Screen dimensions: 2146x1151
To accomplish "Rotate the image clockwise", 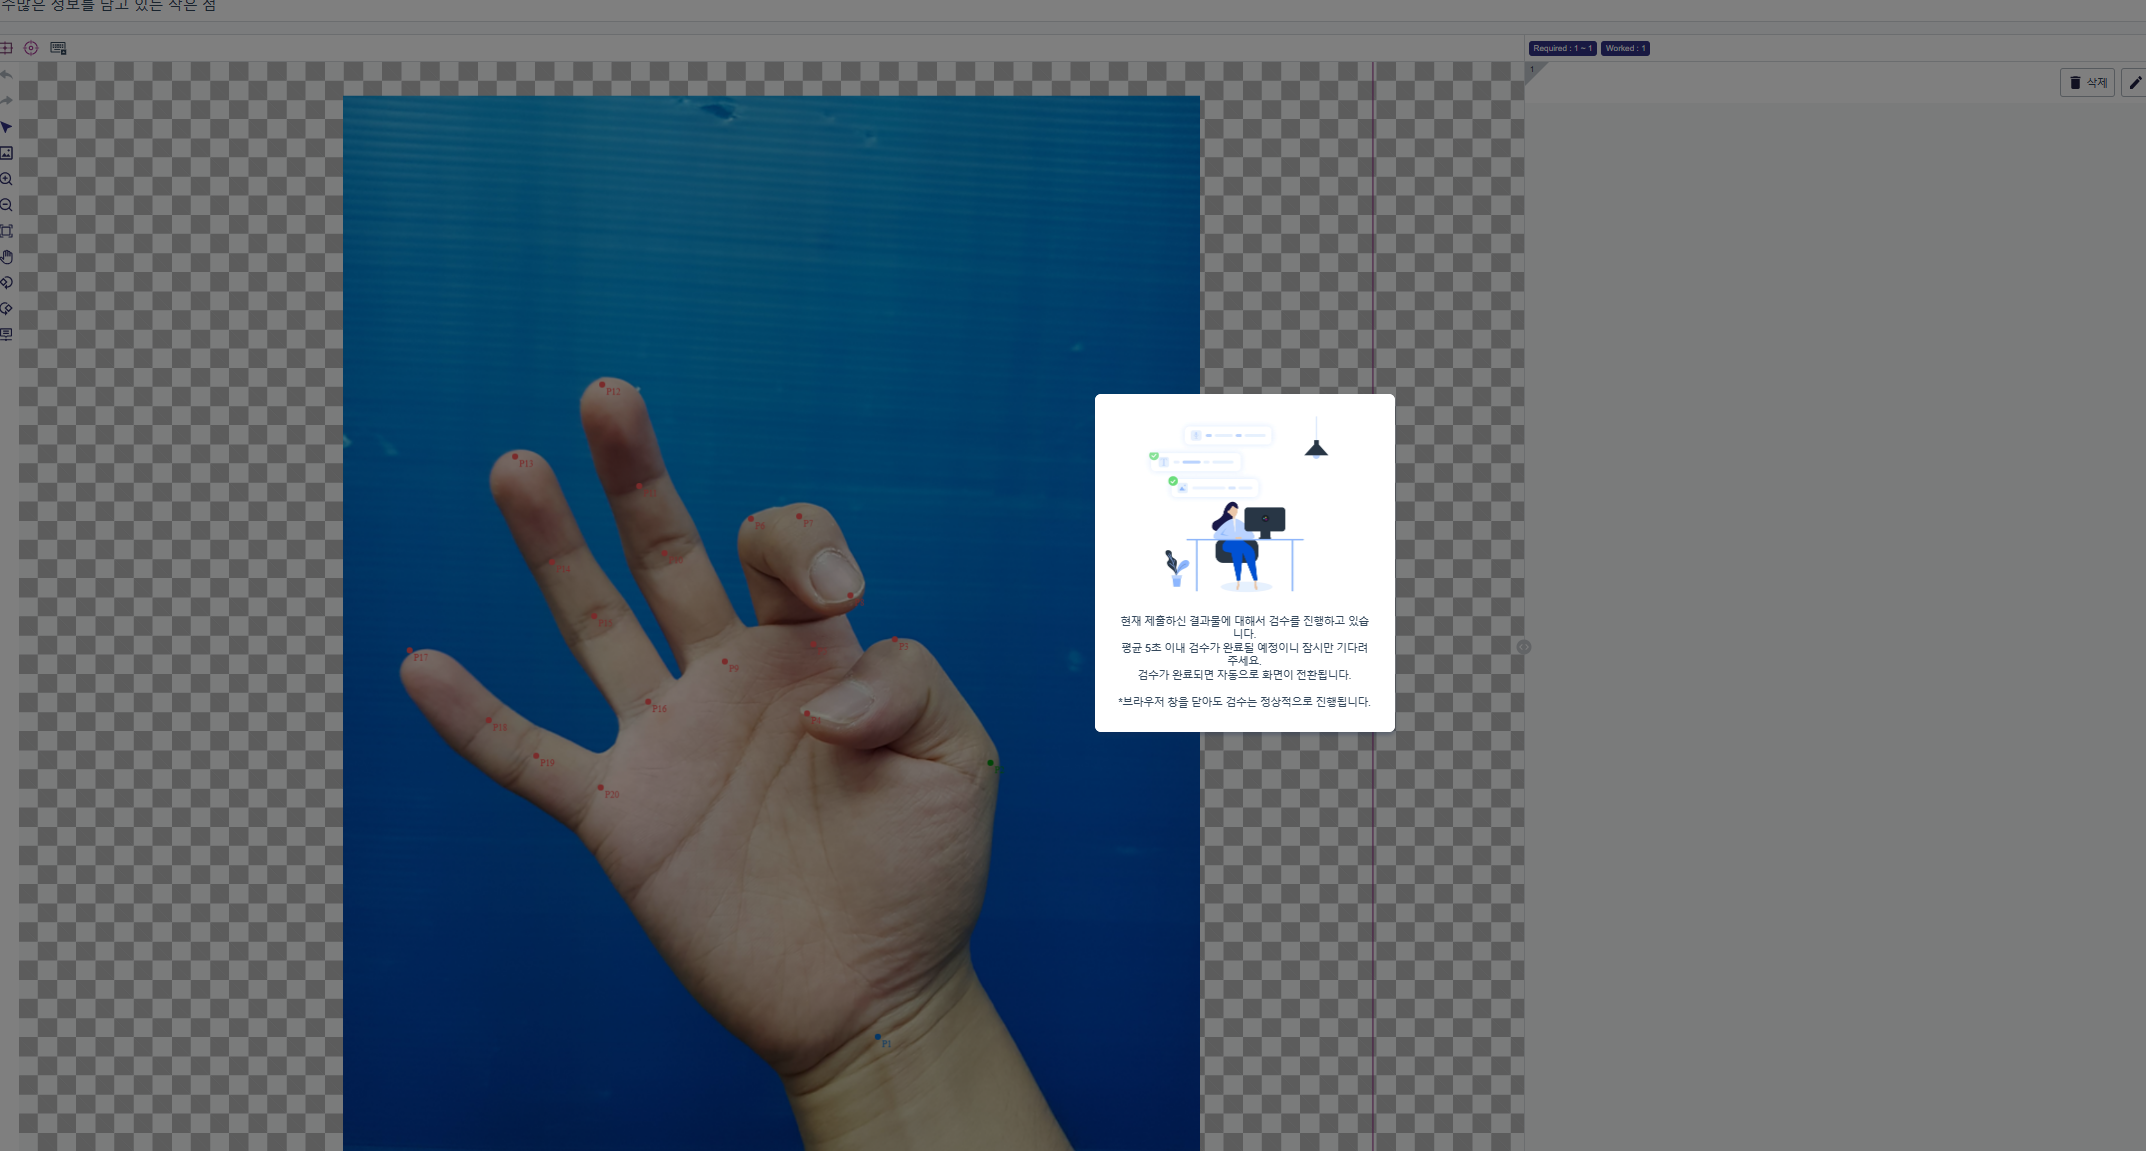I will [6, 283].
